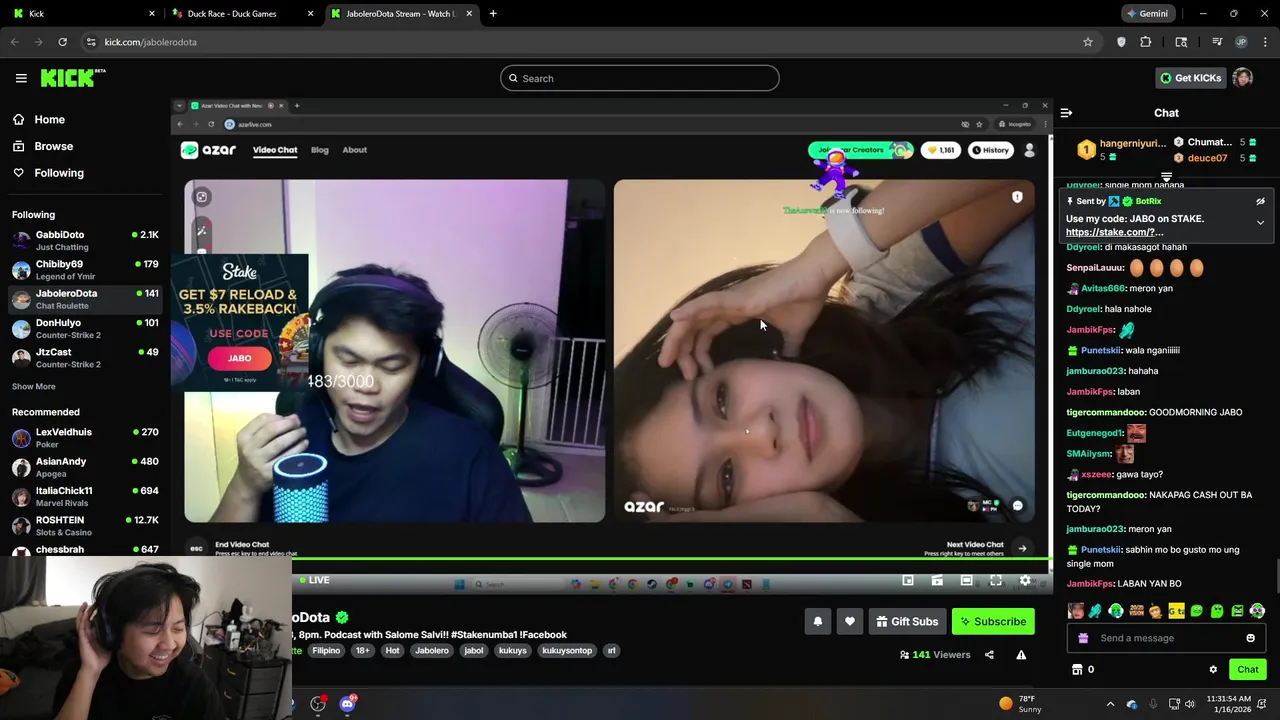This screenshot has height=720, width=1280.
Task: Click the kukuysontop tag
Action: pyautogui.click(x=567, y=651)
